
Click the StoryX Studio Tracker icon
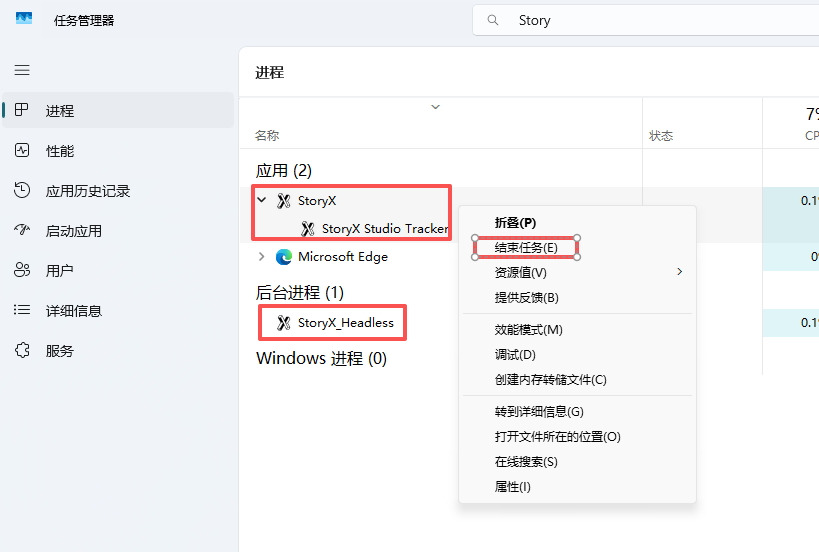[x=308, y=229]
